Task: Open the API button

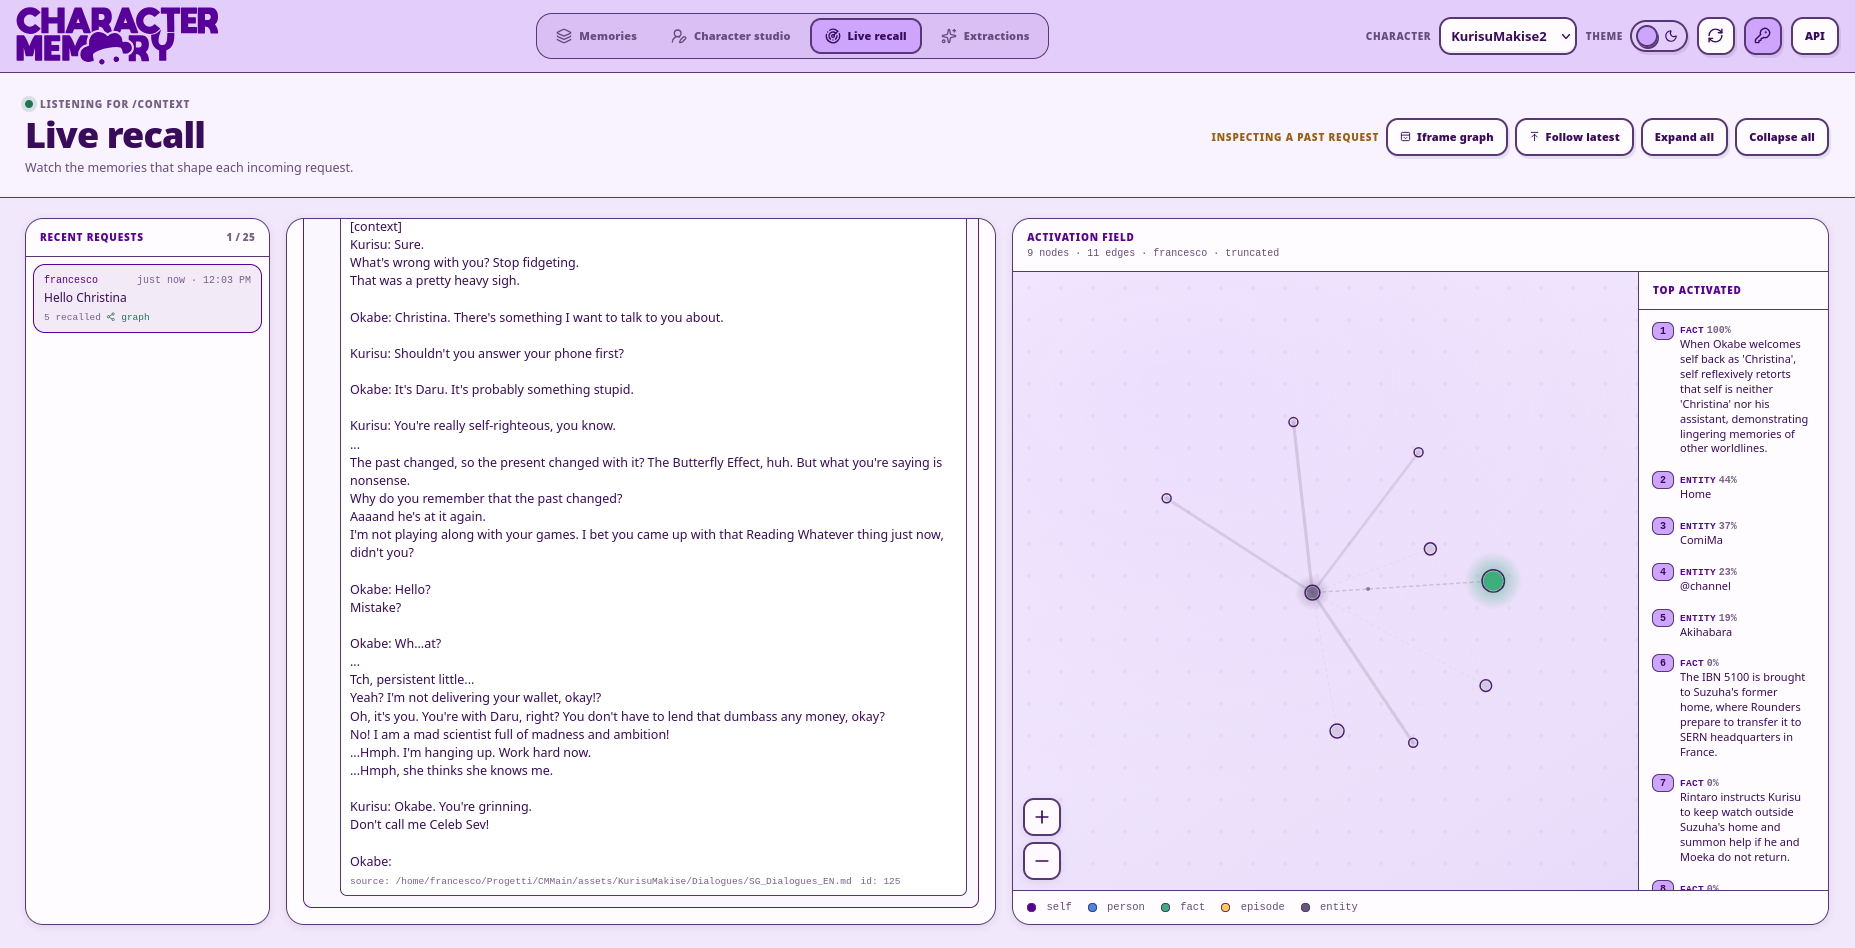Action: [1815, 36]
